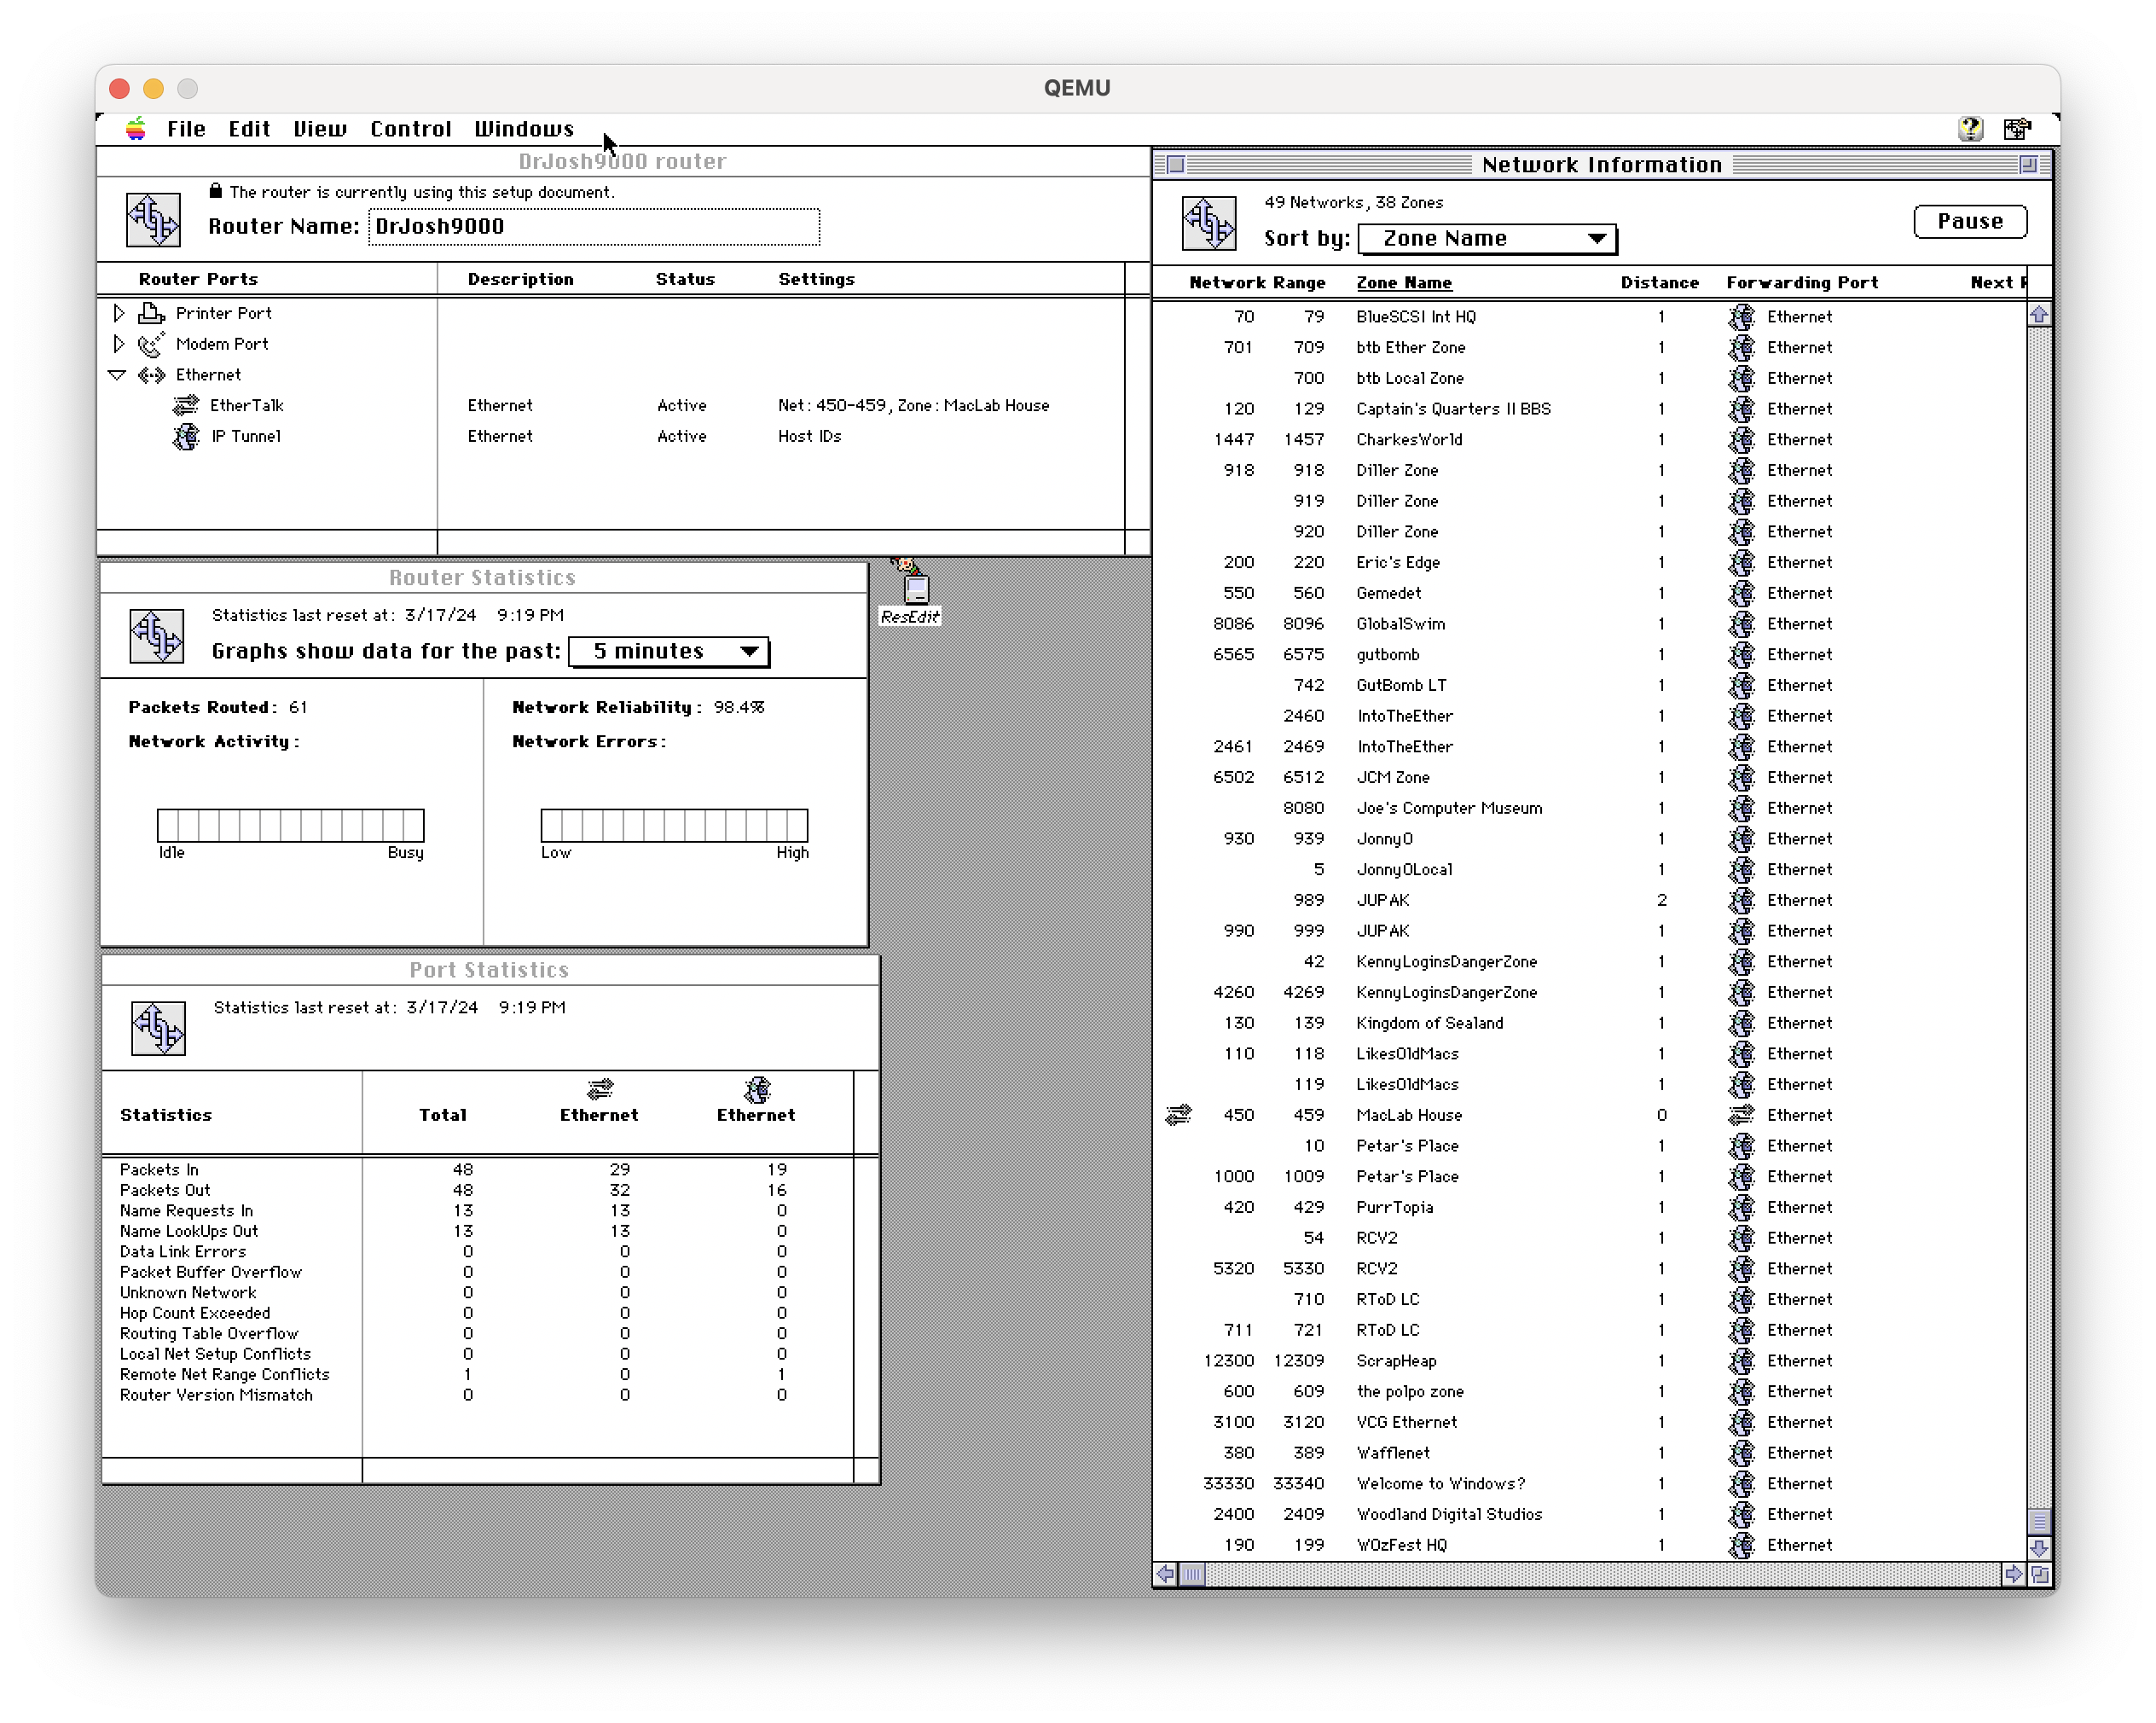This screenshot has width=2156, height=1723.
Task: Click the forwarding port icon for W0zFest HQ
Action: [1742, 1545]
